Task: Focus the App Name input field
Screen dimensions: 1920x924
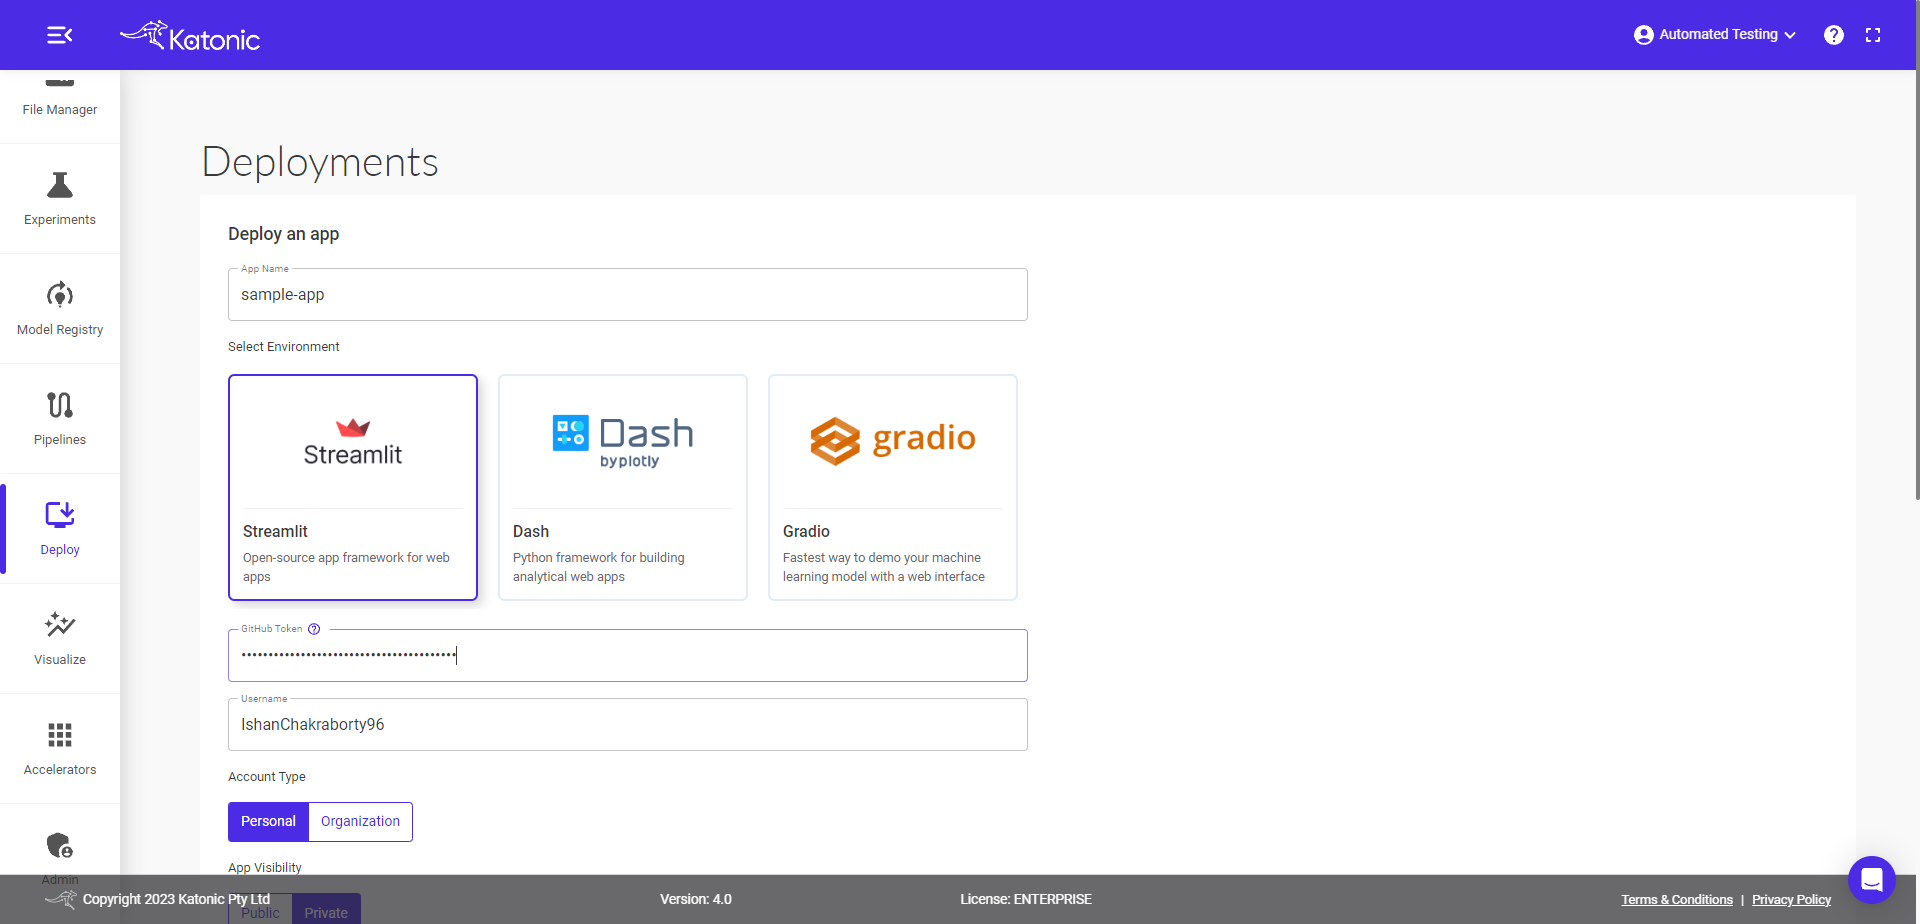Action: coord(628,295)
